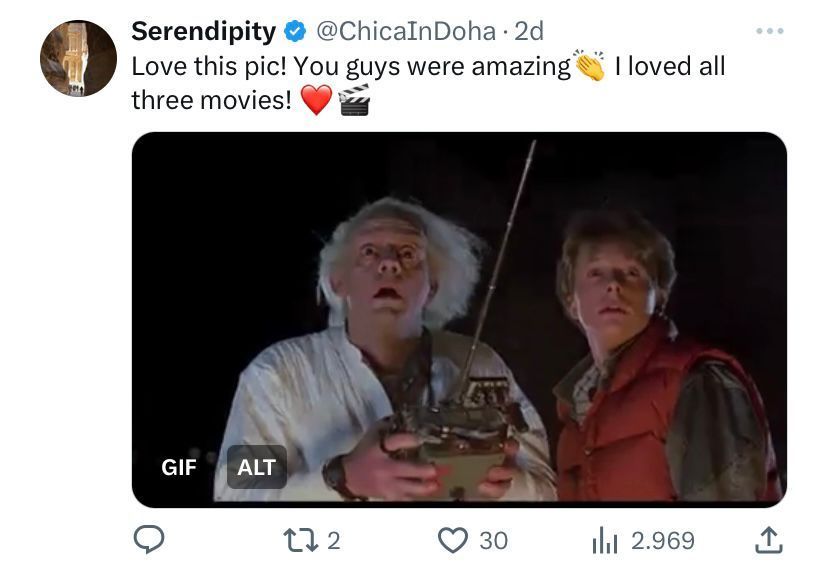Click the like count showing 30
The image size is (828, 577).
(494, 541)
